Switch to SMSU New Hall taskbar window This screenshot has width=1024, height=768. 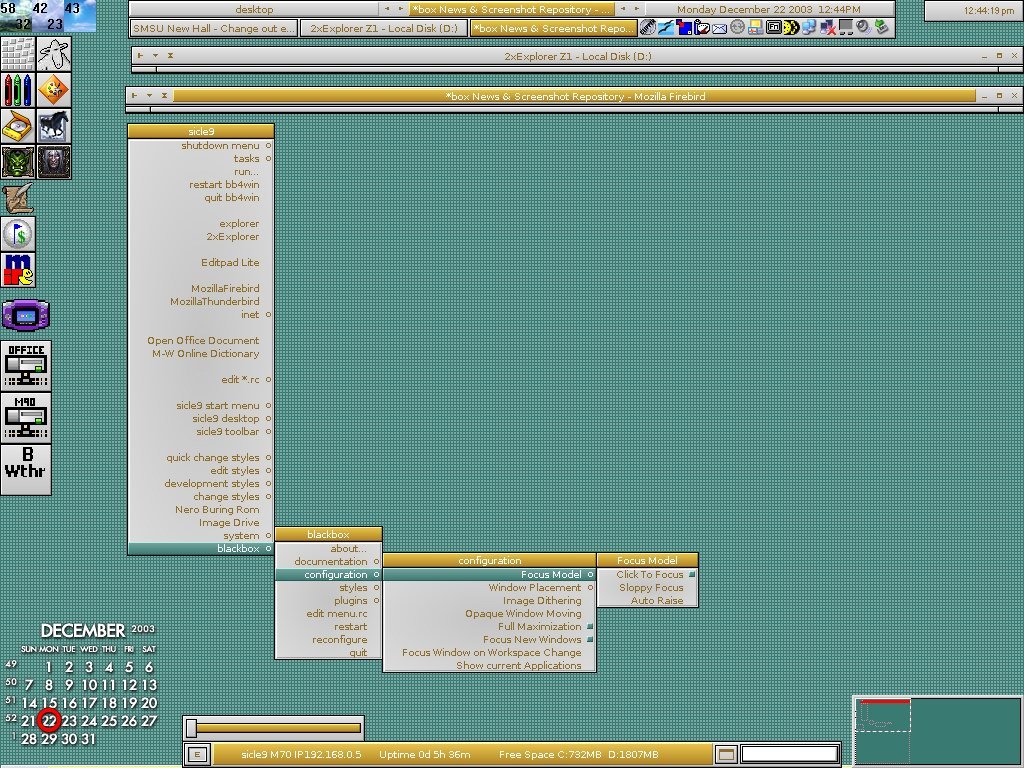pyautogui.click(x=214, y=28)
